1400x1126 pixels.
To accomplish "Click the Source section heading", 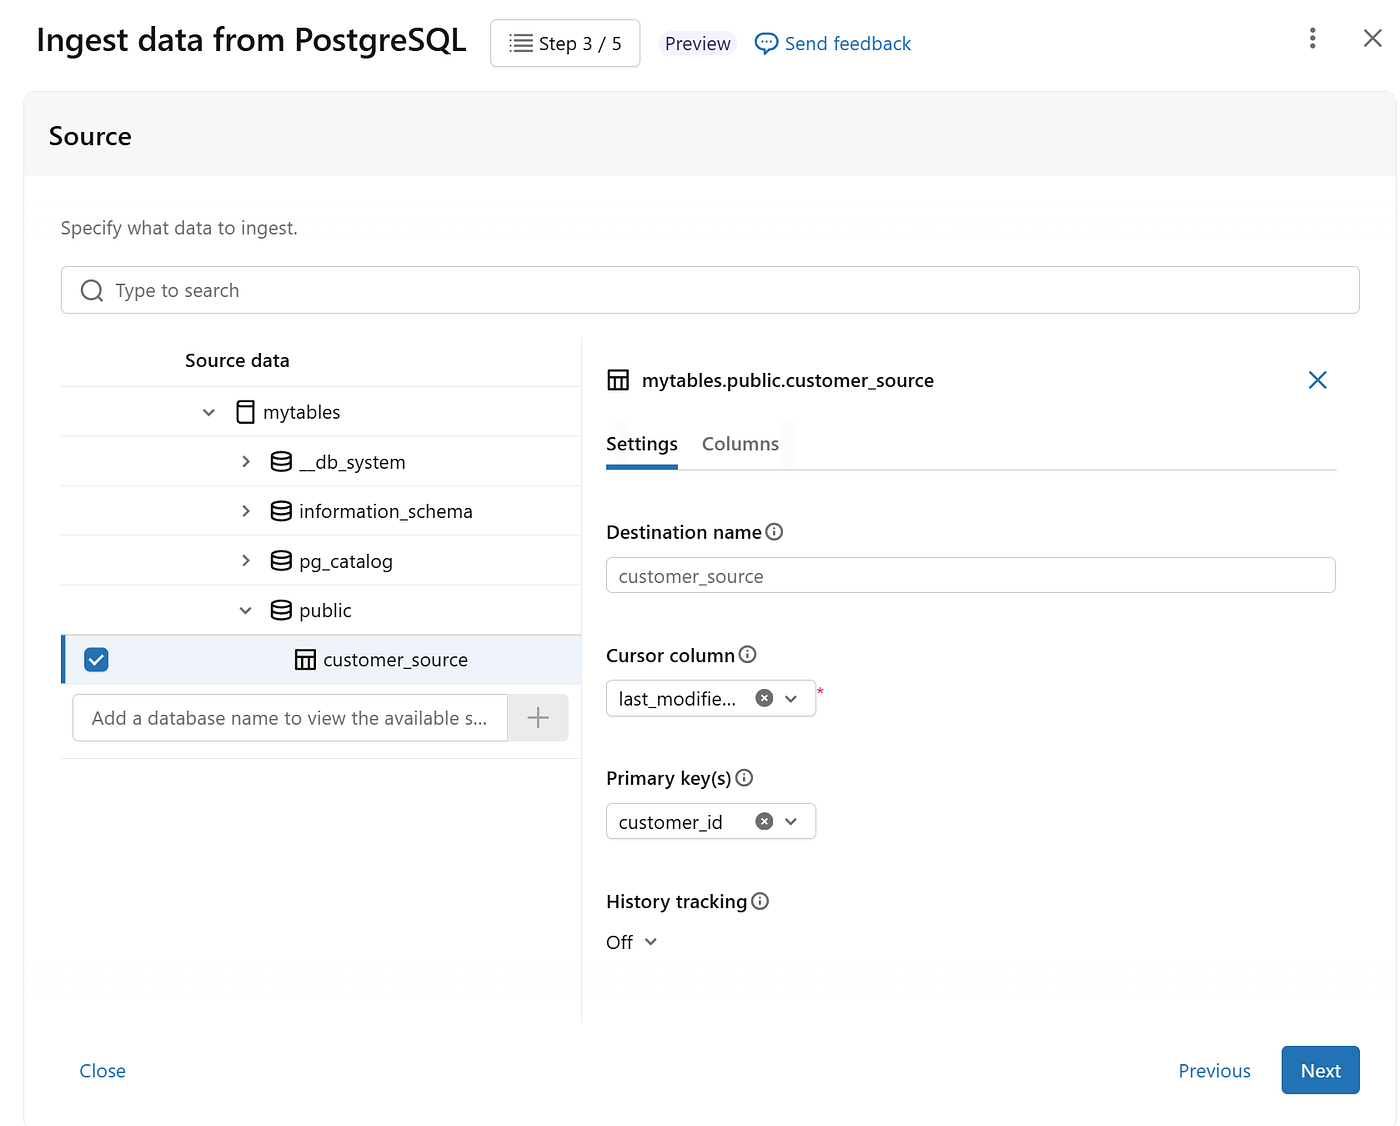I will [90, 136].
